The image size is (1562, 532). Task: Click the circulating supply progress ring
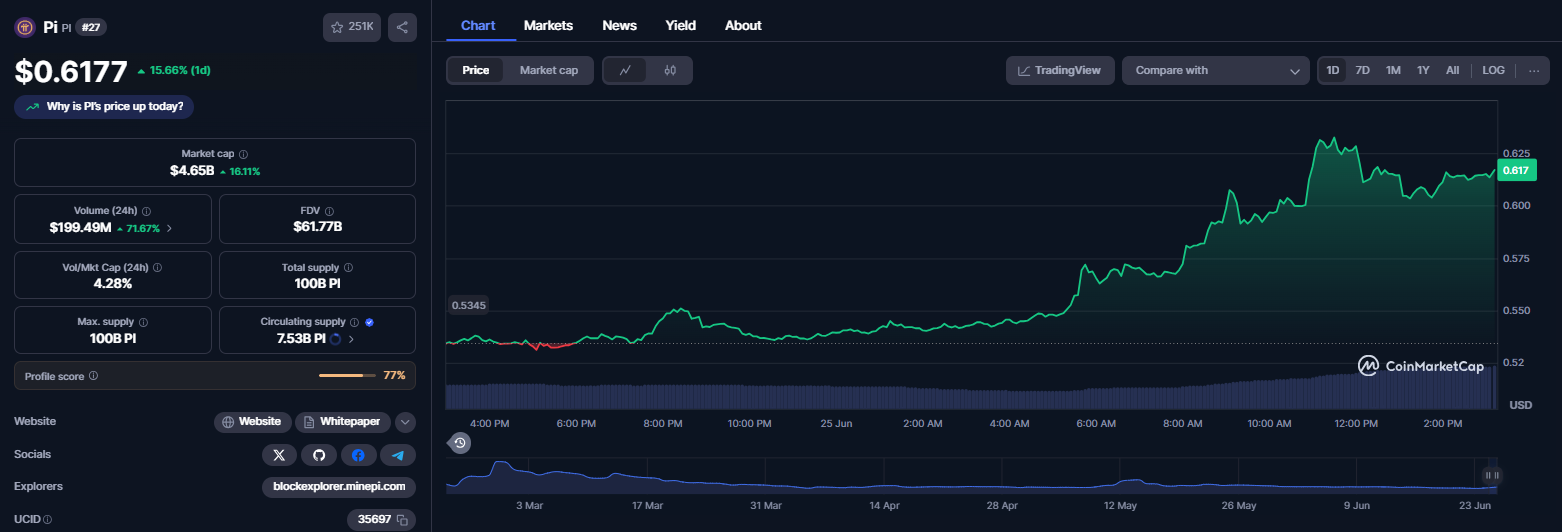[334, 339]
